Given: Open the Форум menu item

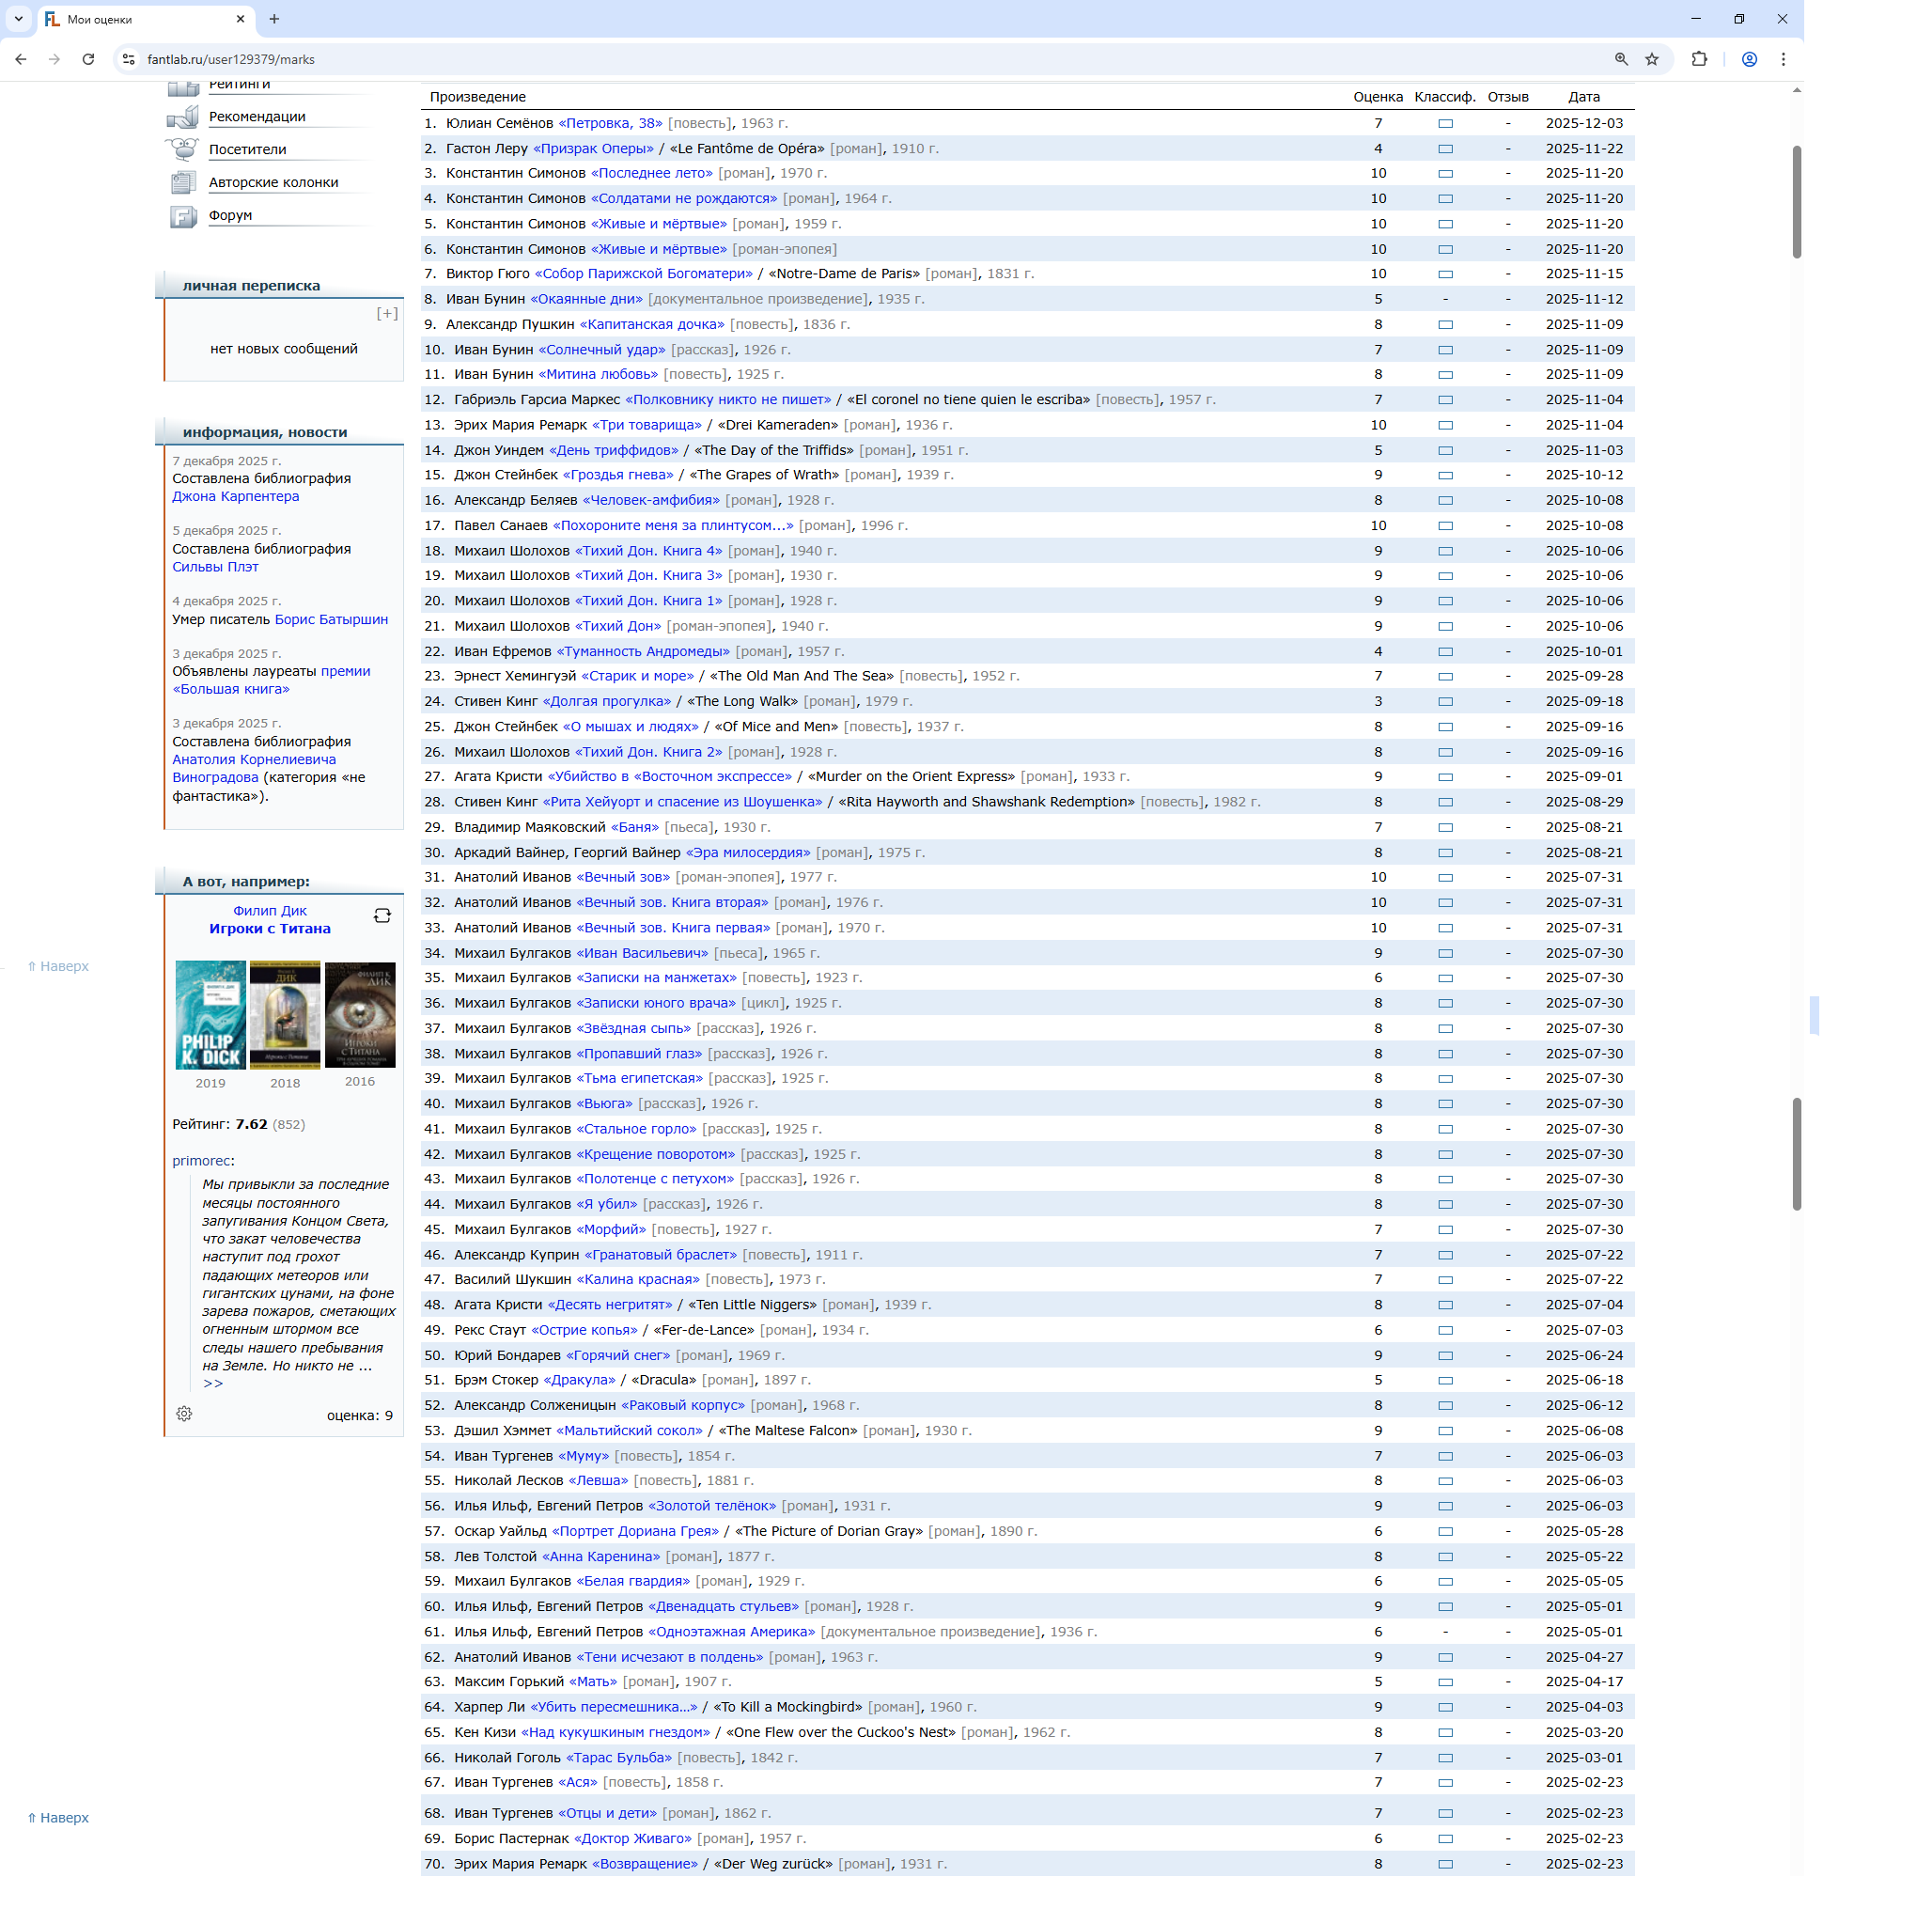Looking at the screenshot, I should (230, 216).
